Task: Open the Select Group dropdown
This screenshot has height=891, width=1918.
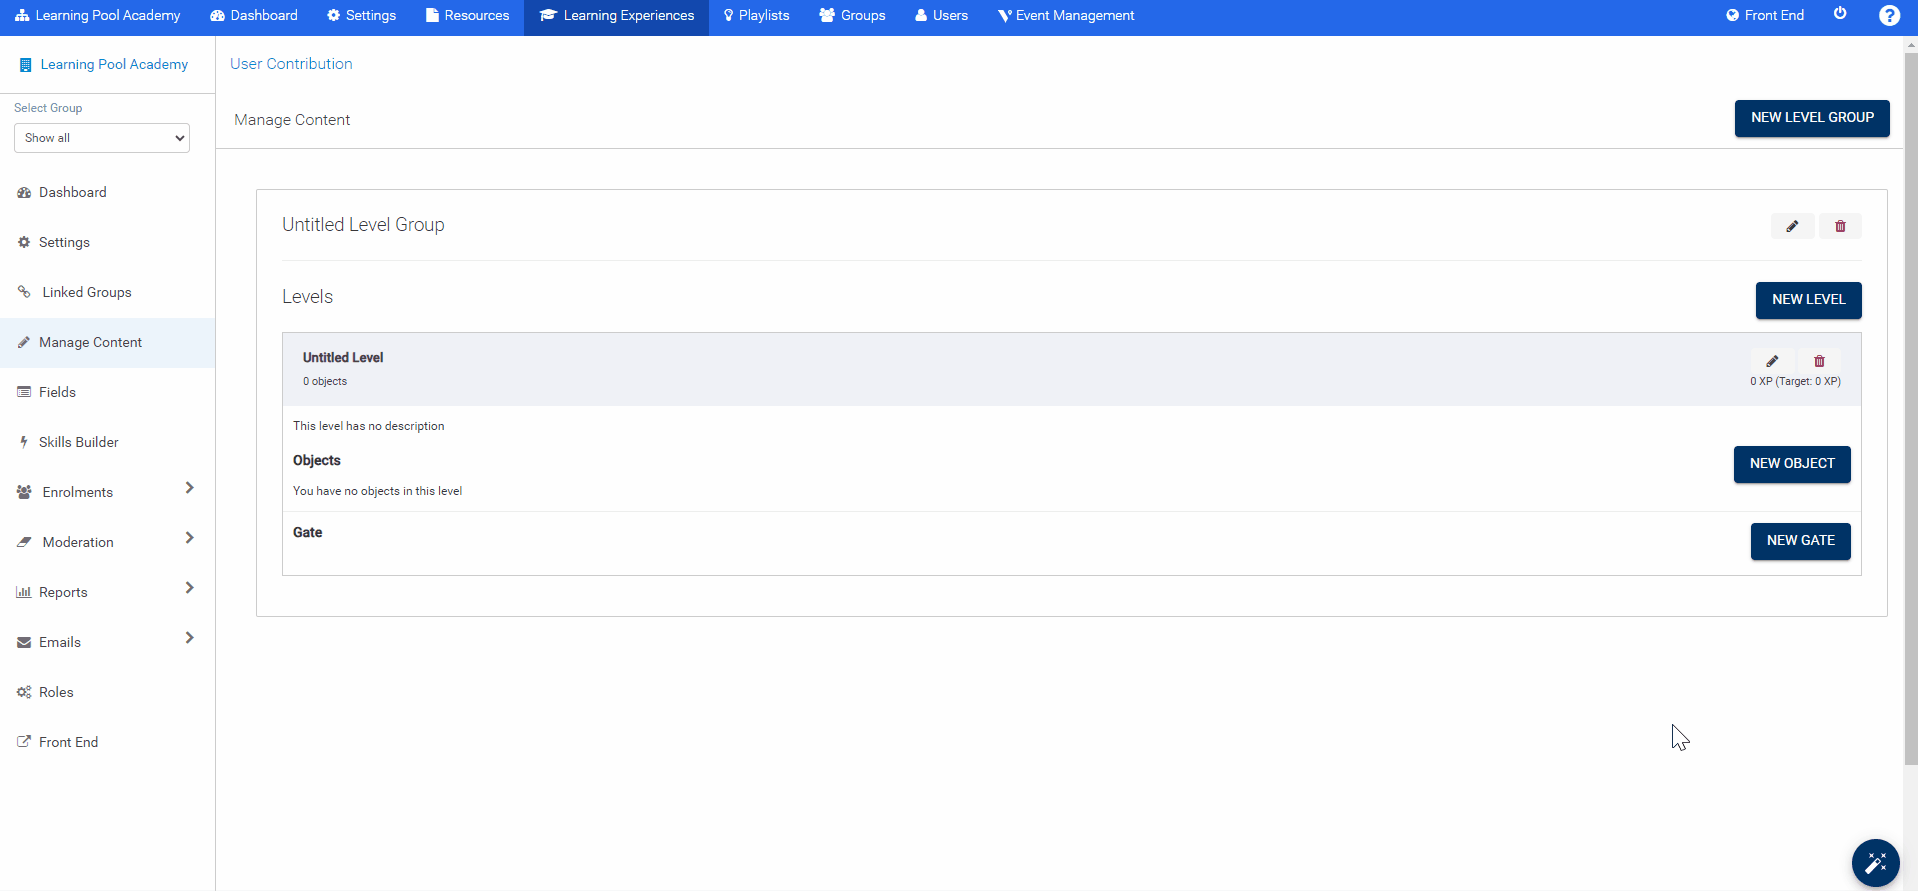Action: coord(102,138)
